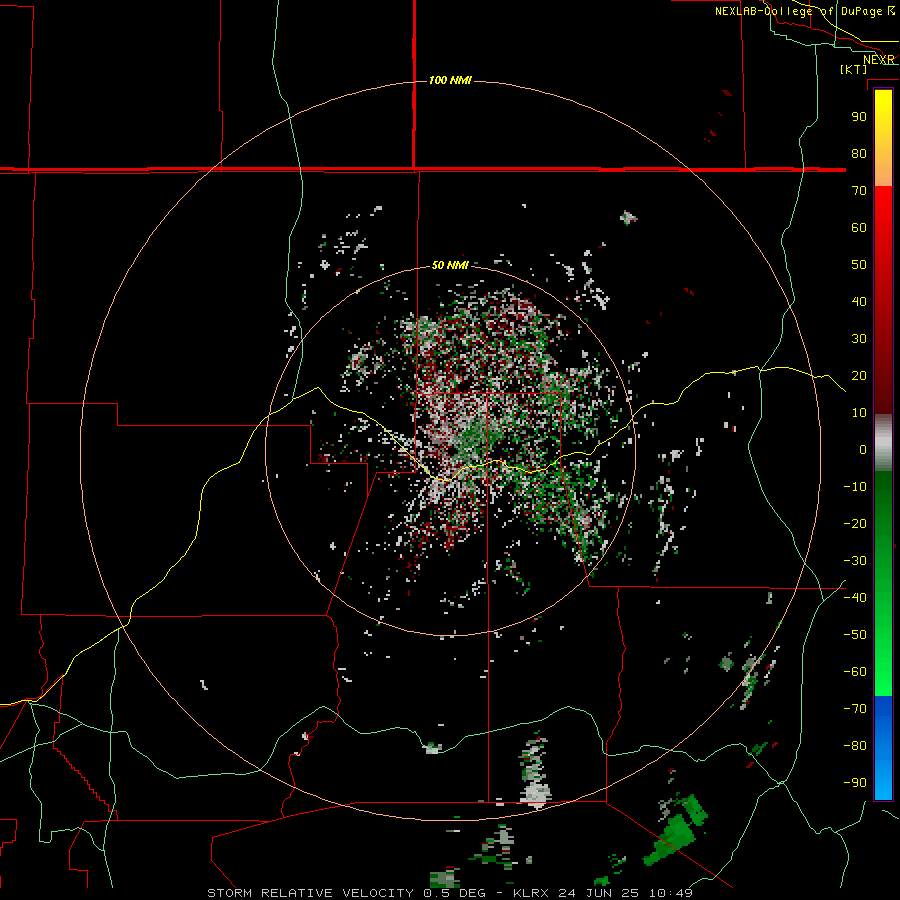900x900 pixels.
Task: Click the -90 scale label
Action: coord(855,782)
